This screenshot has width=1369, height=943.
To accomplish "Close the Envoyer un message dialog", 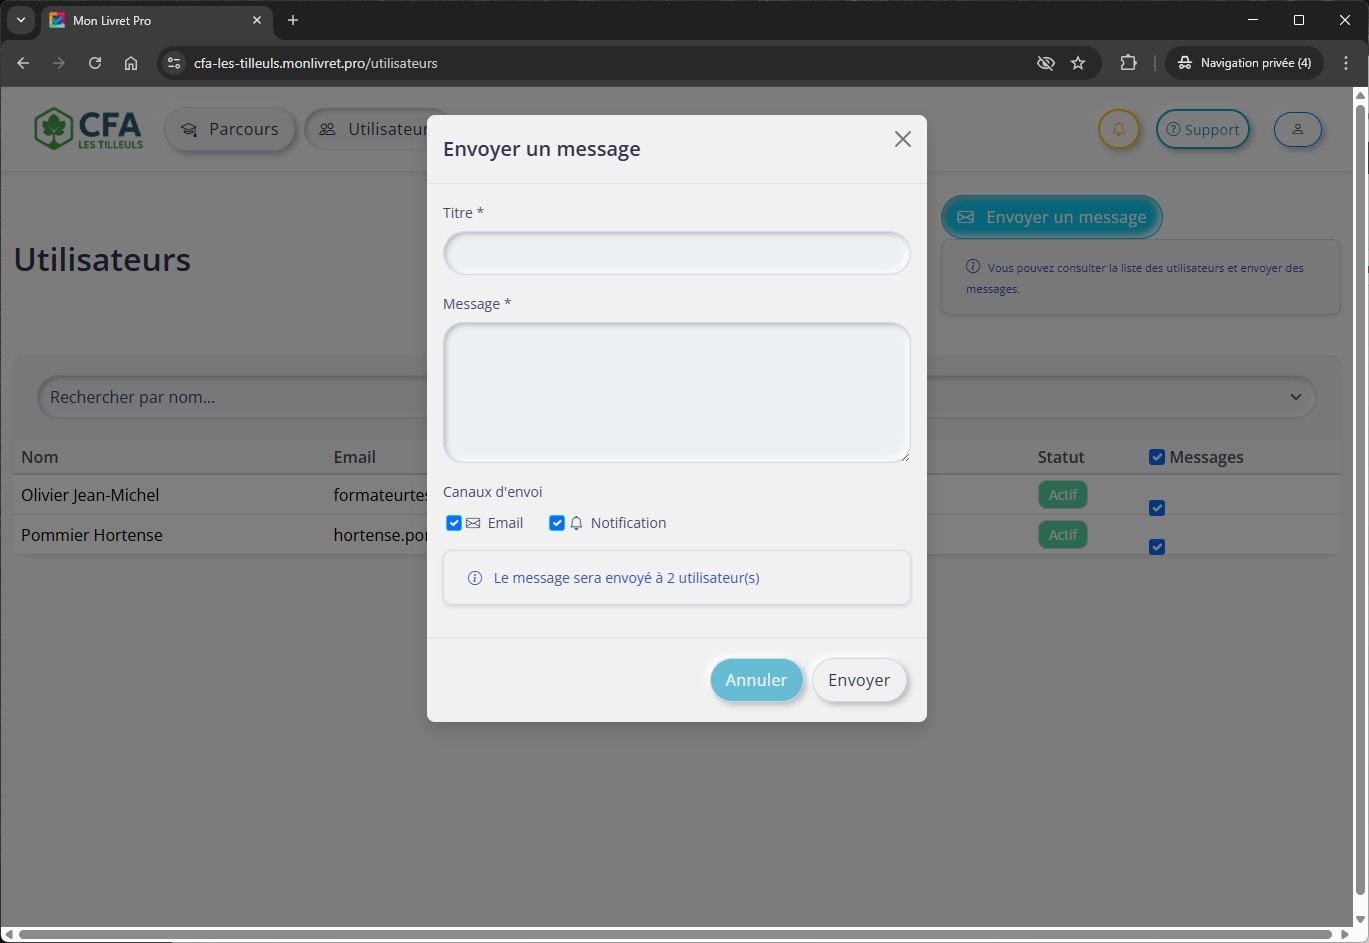I will (x=902, y=139).
